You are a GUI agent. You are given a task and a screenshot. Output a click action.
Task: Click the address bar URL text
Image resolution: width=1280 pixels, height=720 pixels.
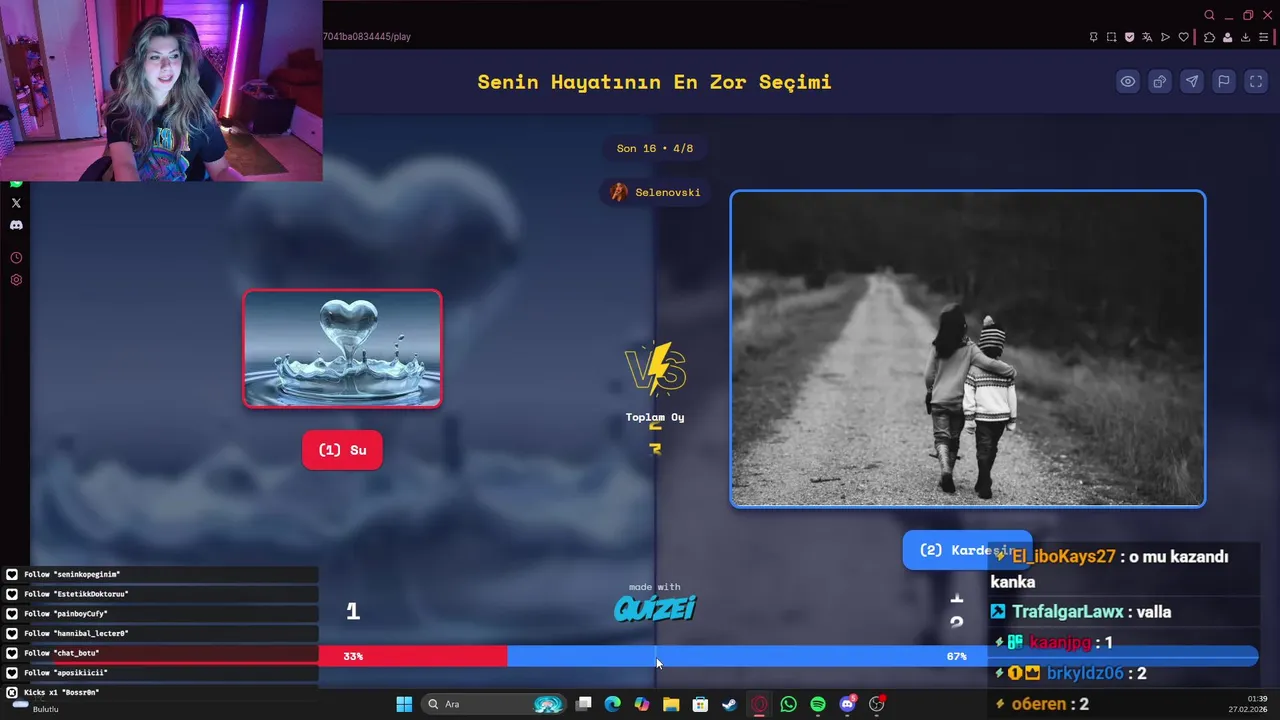pyautogui.click(x=367, y=37)
